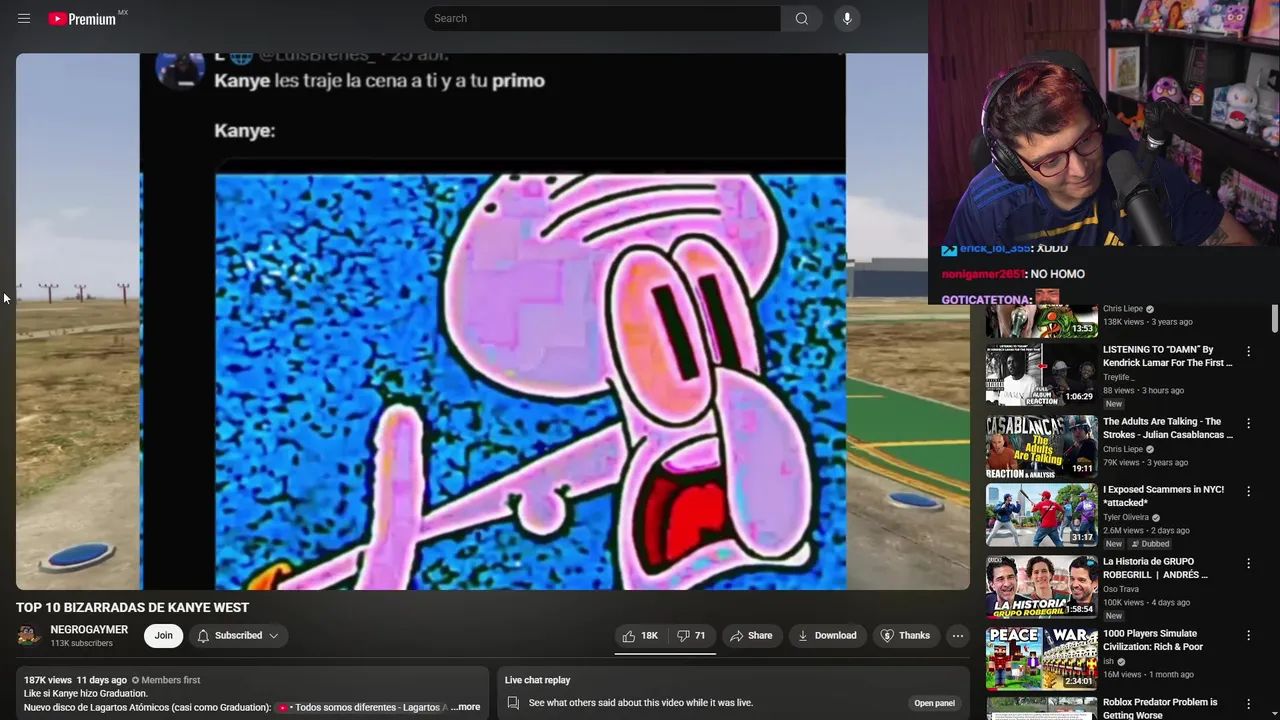Like the video with 18K thumbs up
This screenshot has height=720, width=1280.
(x=640, y=635)
